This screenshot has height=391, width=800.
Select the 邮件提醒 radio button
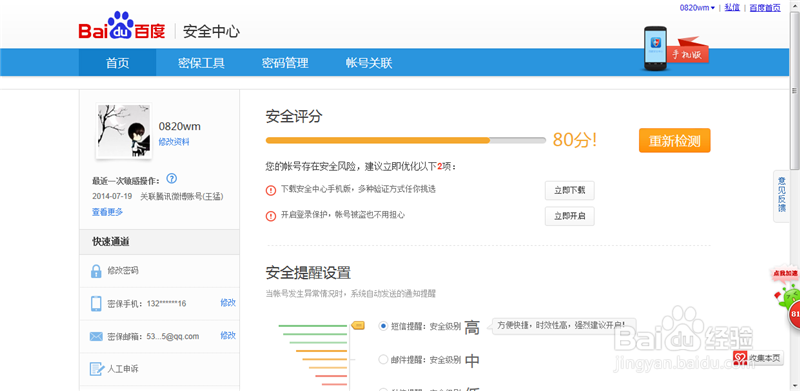coord(383,359)
